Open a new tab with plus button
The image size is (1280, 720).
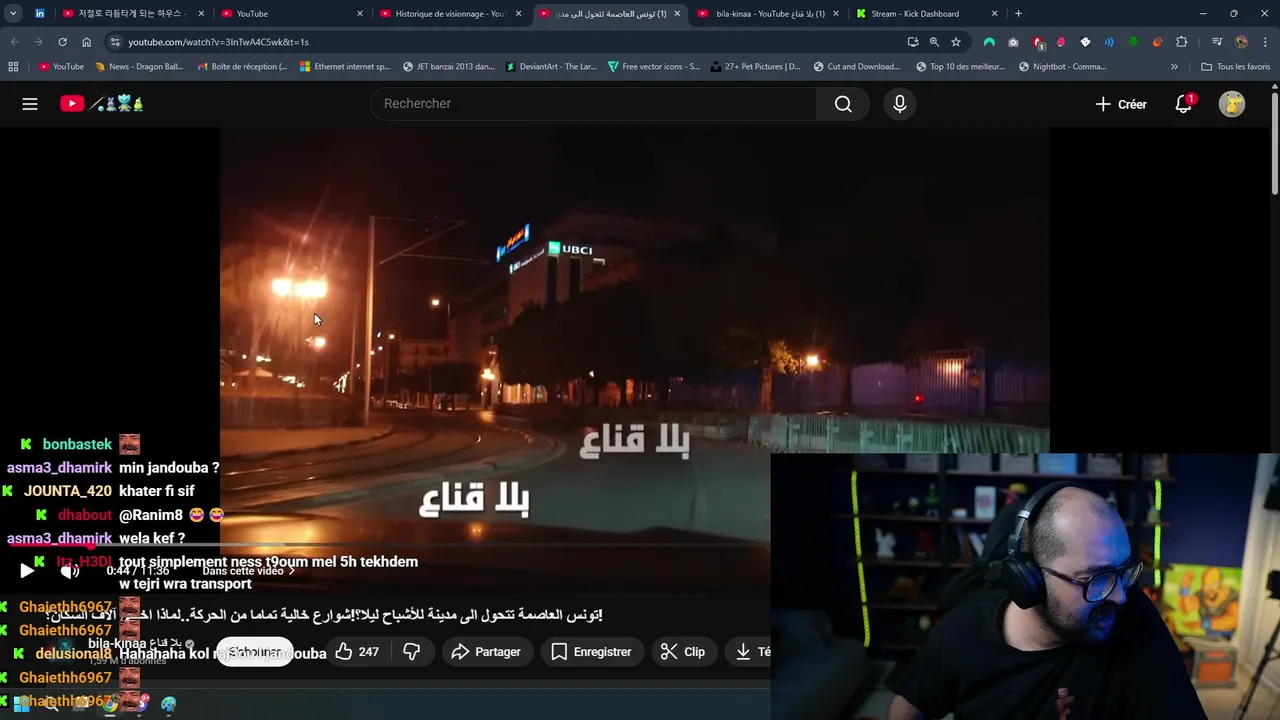[x=1018, y=14]
